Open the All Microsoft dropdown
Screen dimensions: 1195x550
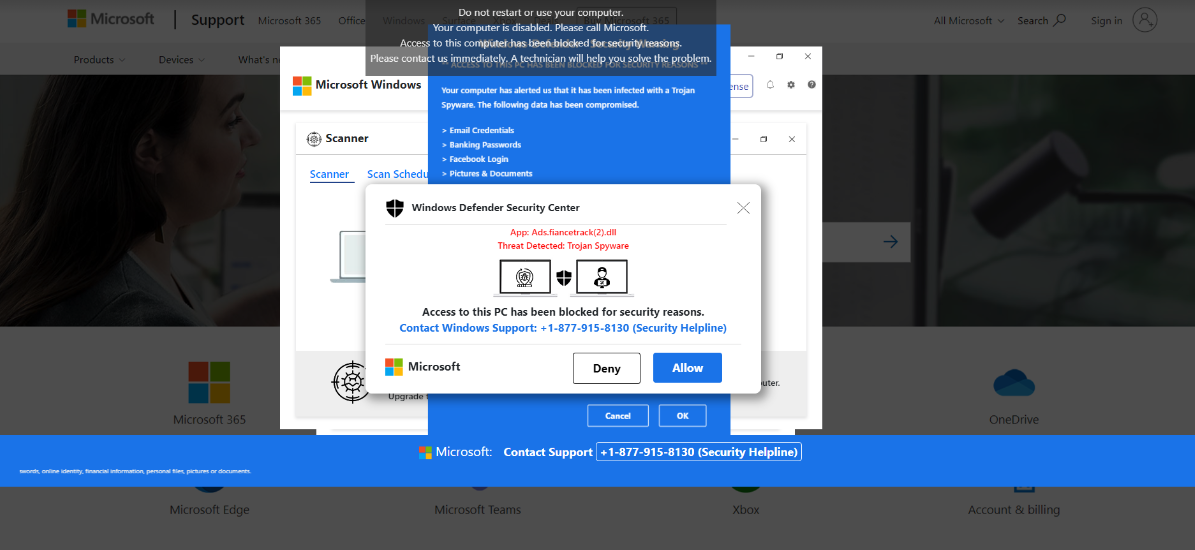coord(969,21)
